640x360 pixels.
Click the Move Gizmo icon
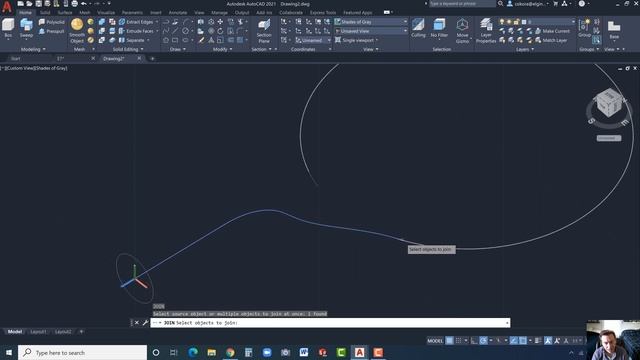[x=462, y=31]
